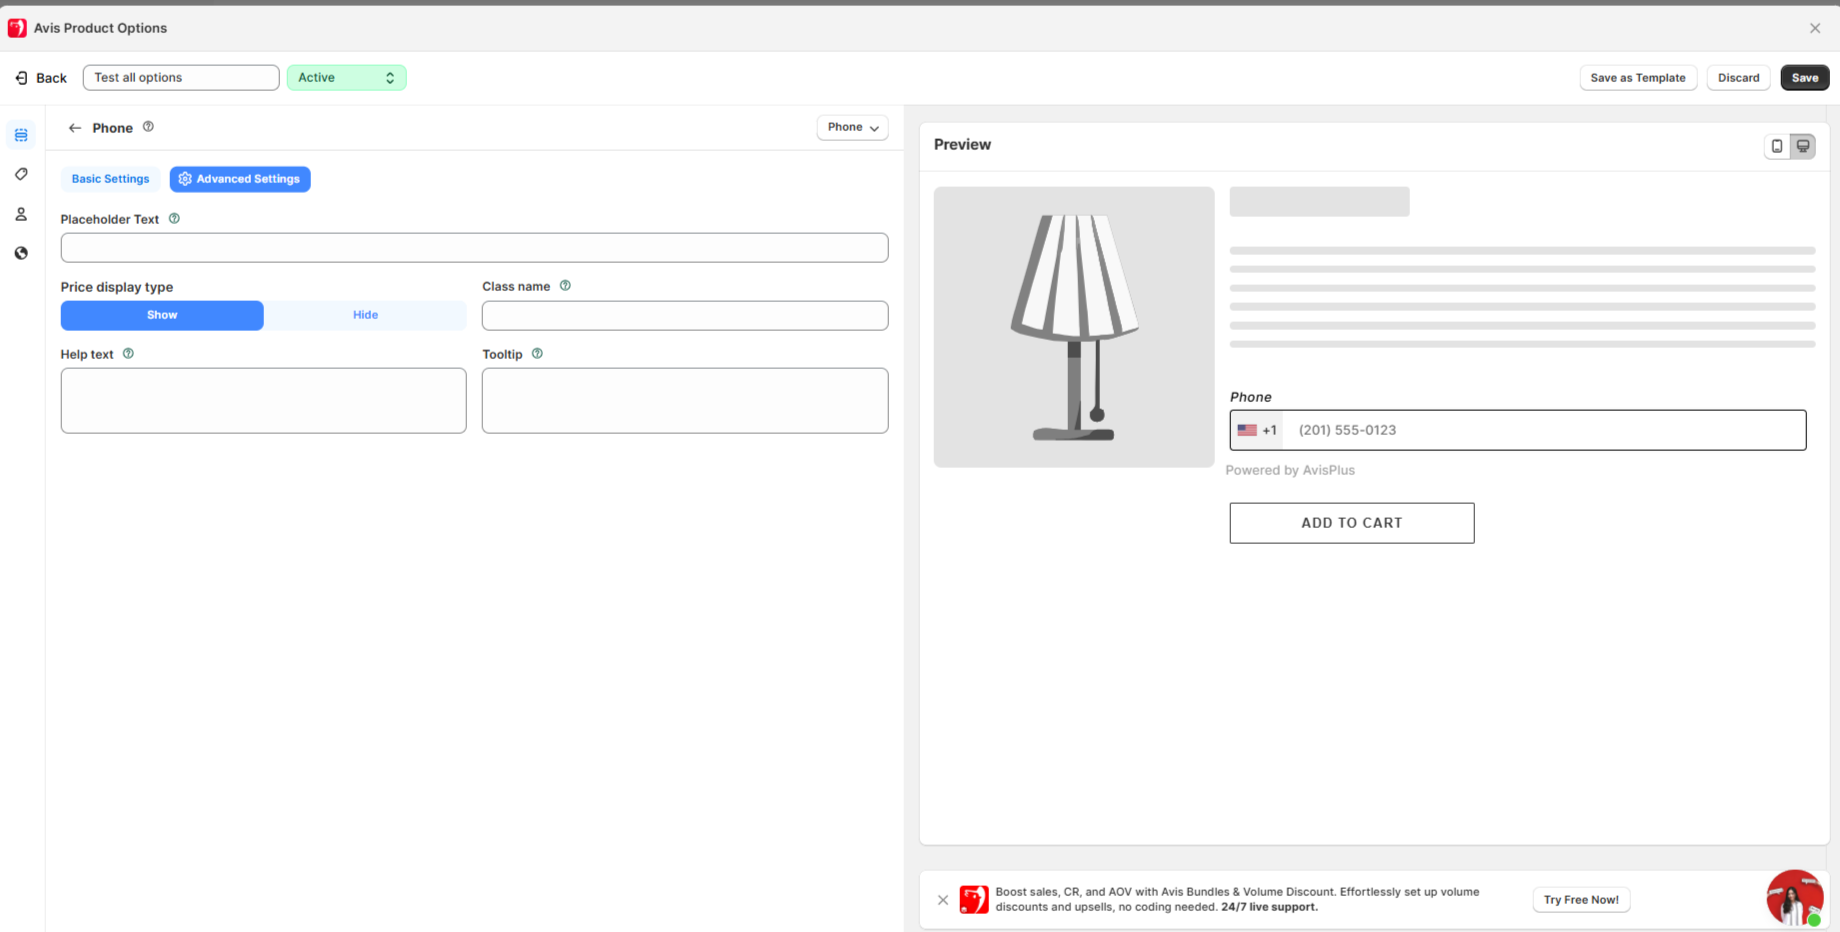
Task: Open country code selector in phone preview
Action: 1257,430
